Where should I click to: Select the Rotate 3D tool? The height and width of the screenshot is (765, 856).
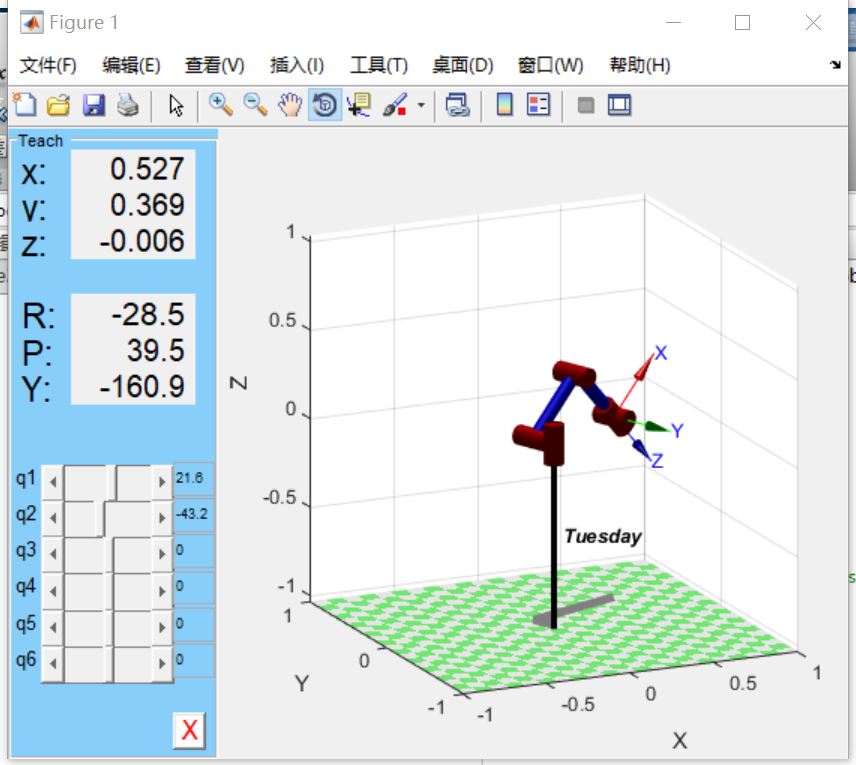click(x=323, y=104)
